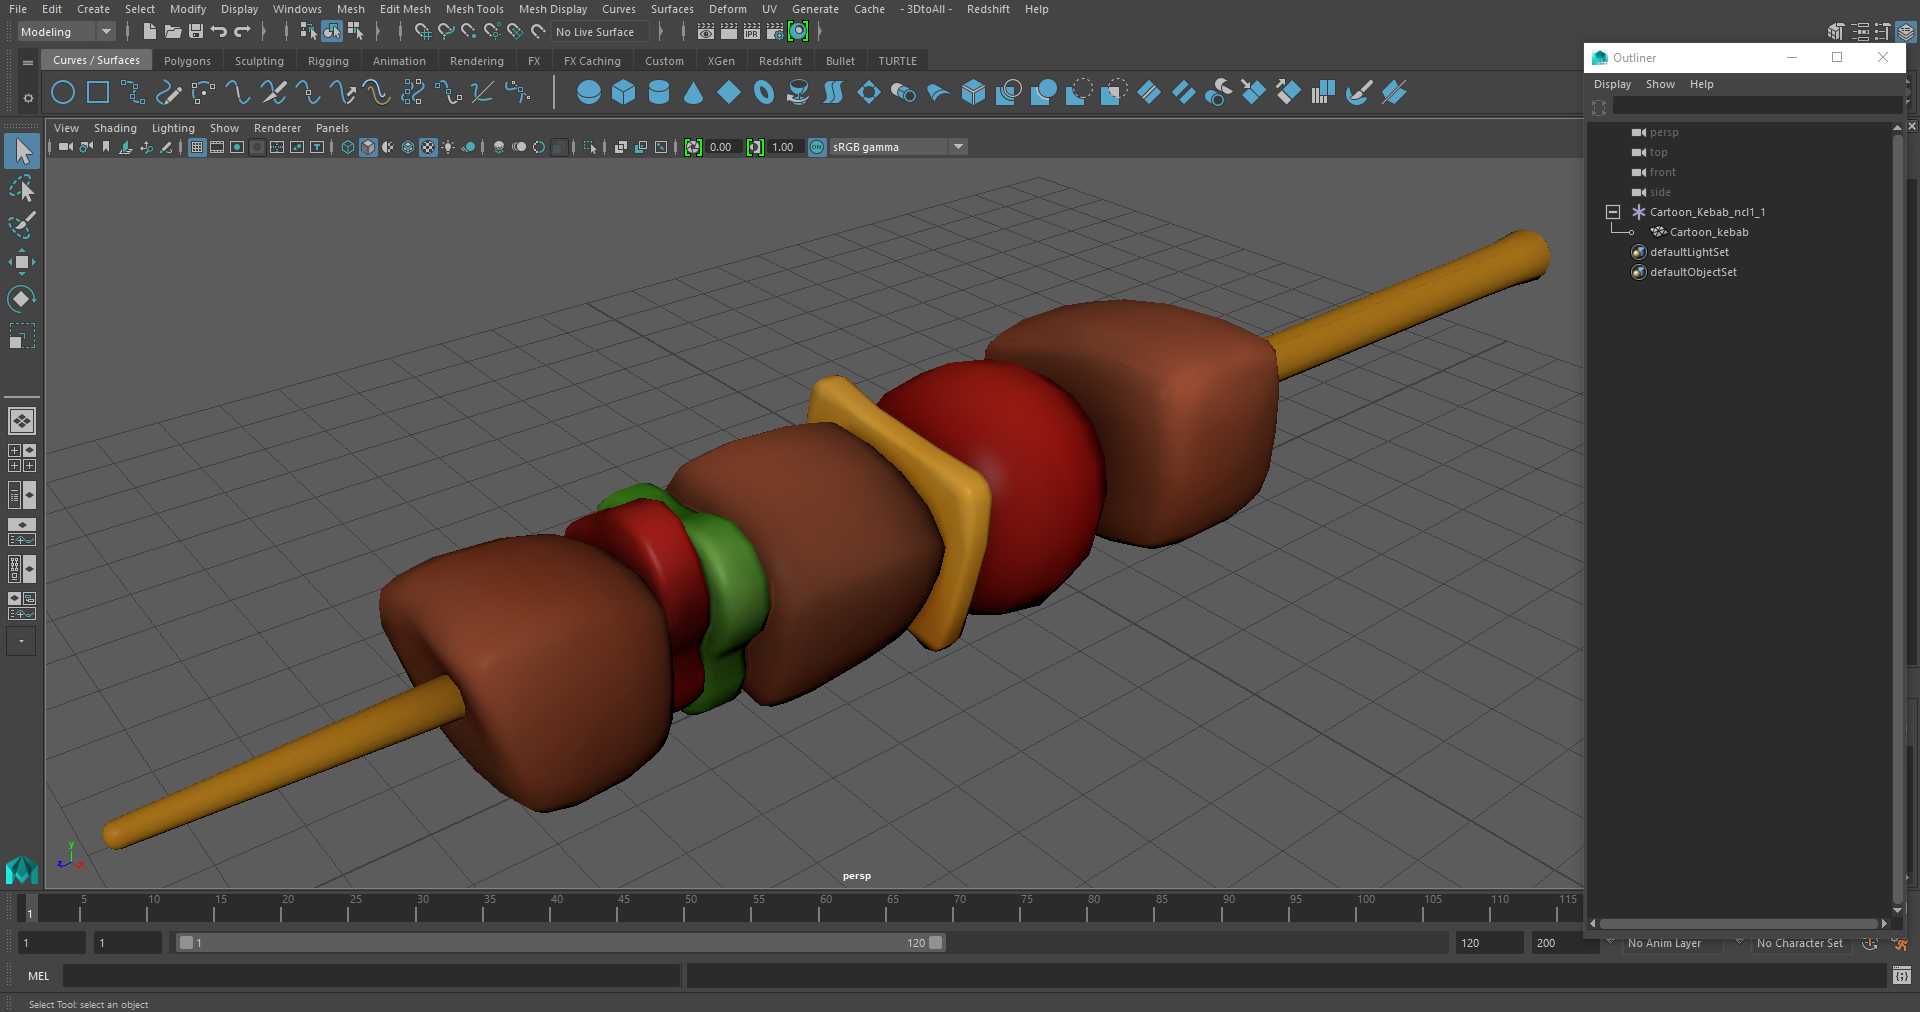1920x1012 pixels.
Task: Activate the Rotate tool in toolbox
Action: (x=22, y=299)
